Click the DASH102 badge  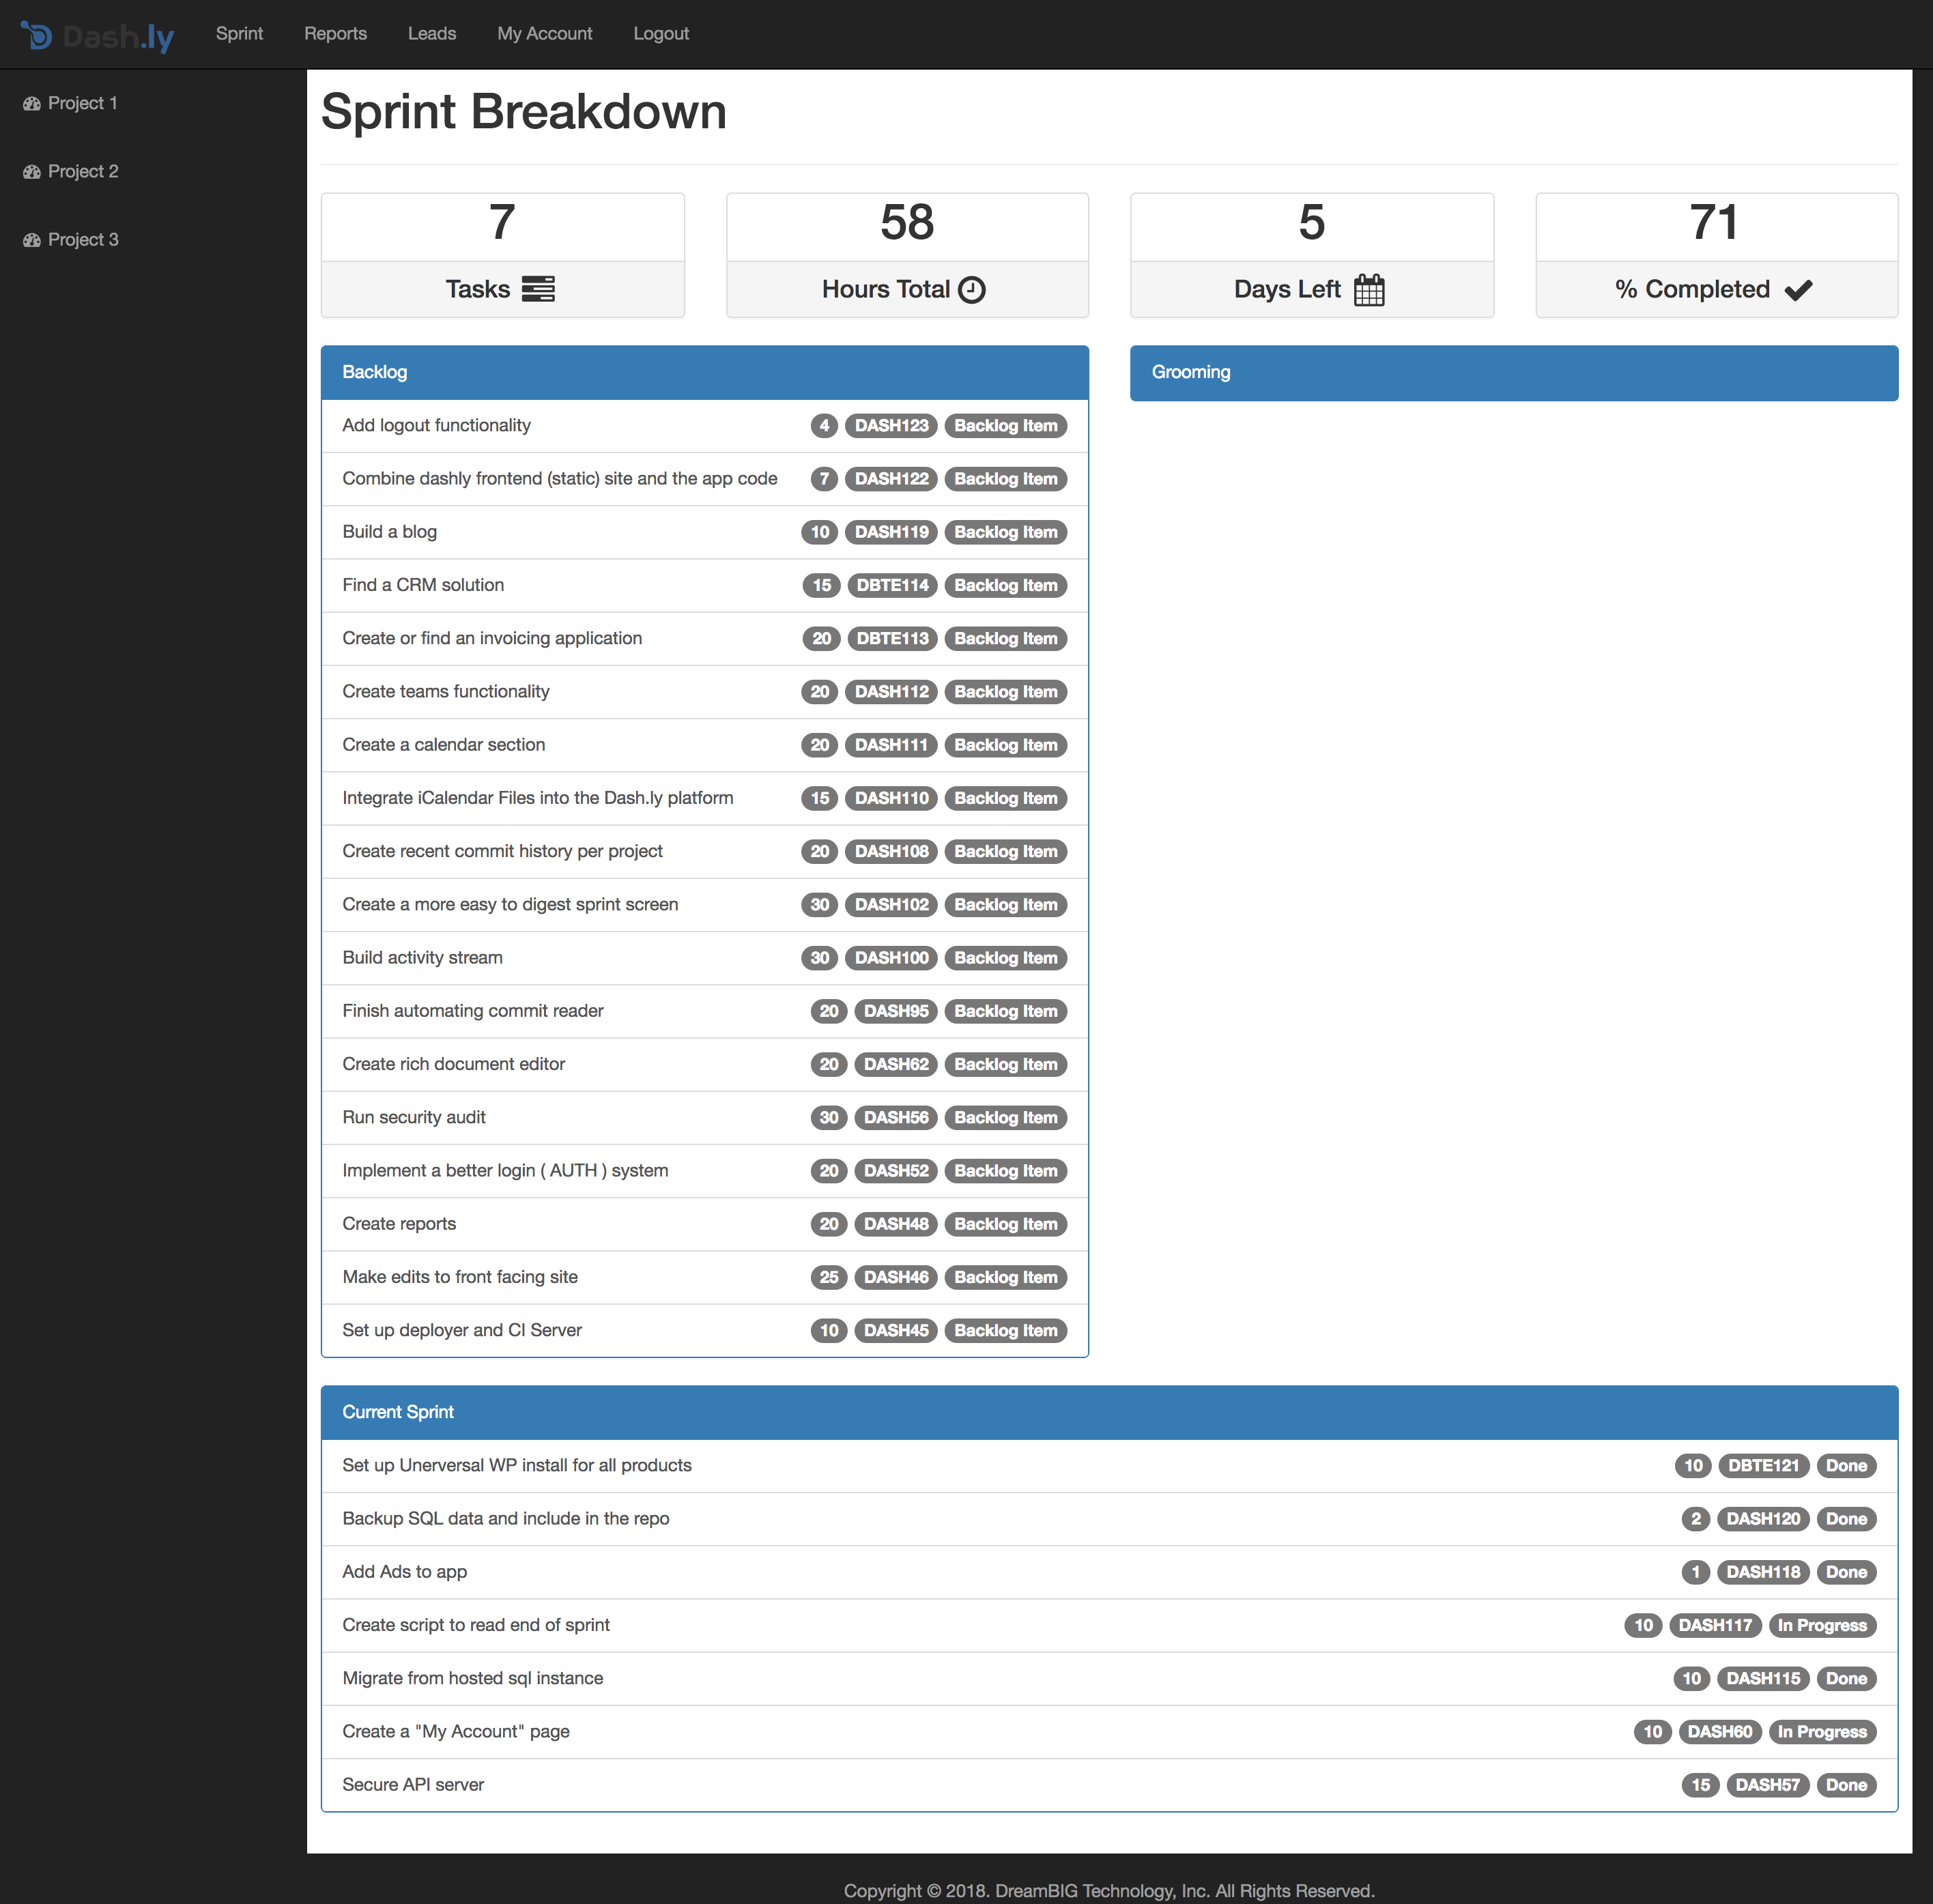892,905
